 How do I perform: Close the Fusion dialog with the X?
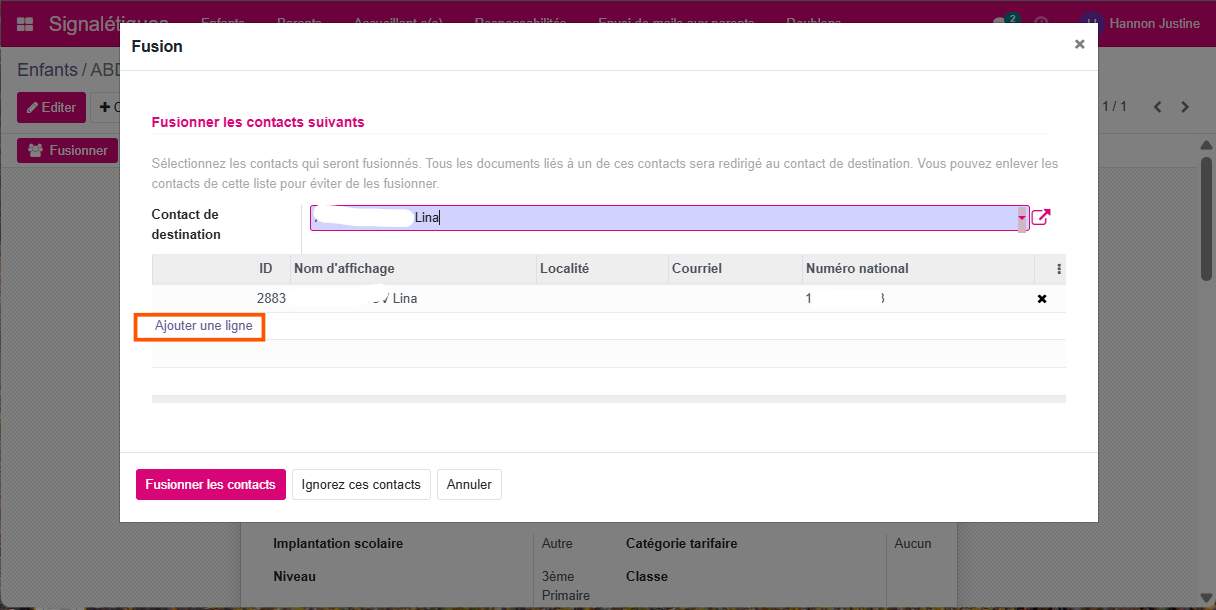pyautogui.click(x=1079, y=45)
